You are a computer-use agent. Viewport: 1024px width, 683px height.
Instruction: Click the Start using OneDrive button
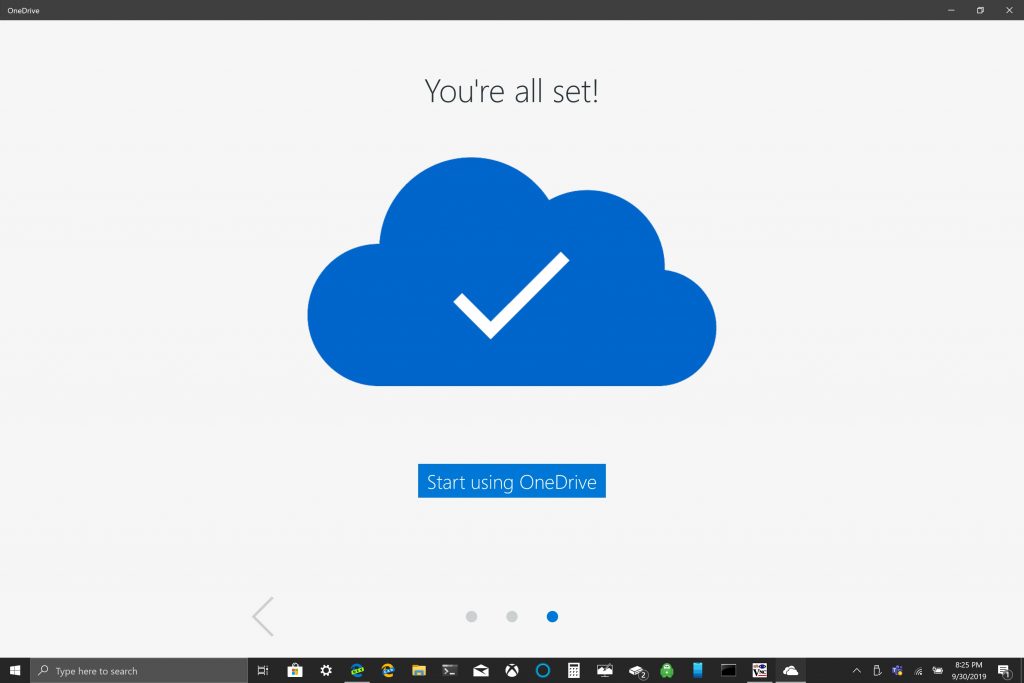511,481
